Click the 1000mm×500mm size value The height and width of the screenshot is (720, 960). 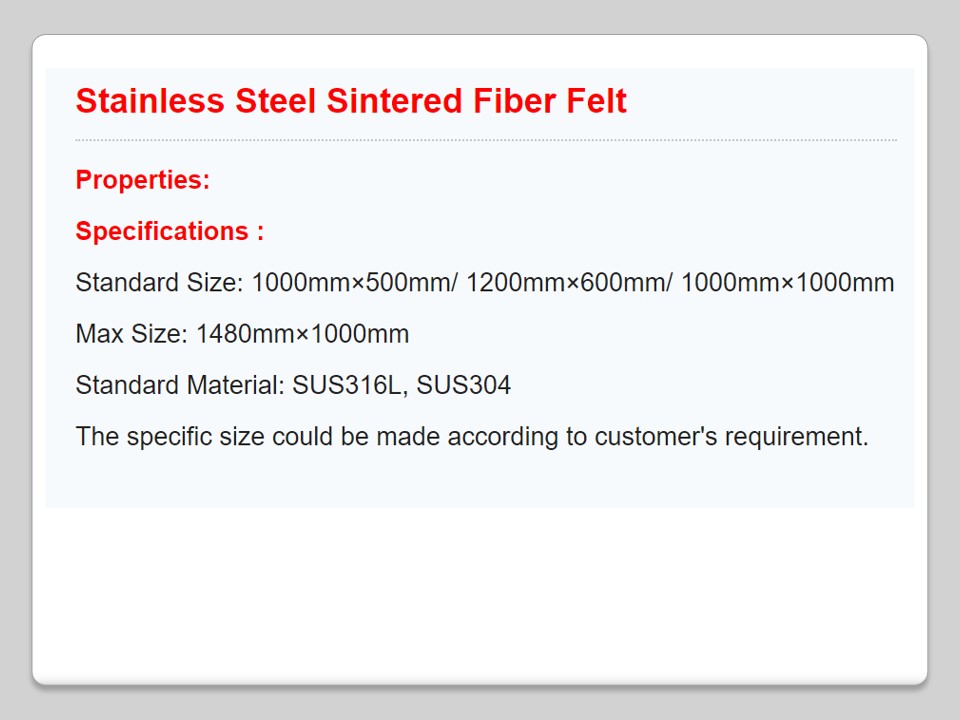pos(351,283)
